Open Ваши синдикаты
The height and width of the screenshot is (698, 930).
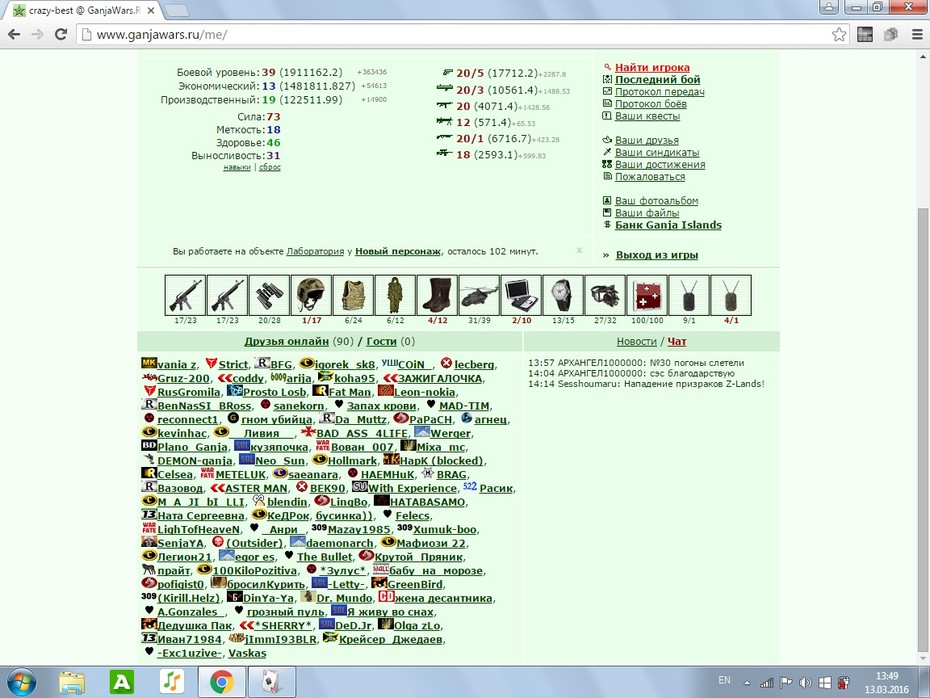click(x=657, y=152)
